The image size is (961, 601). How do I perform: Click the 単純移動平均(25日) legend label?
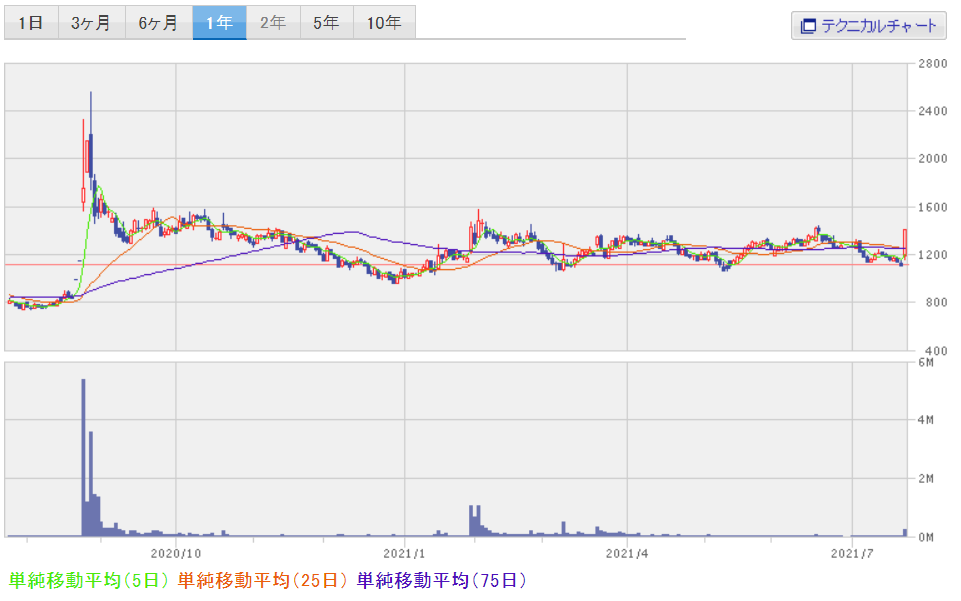tap(262, 580)
